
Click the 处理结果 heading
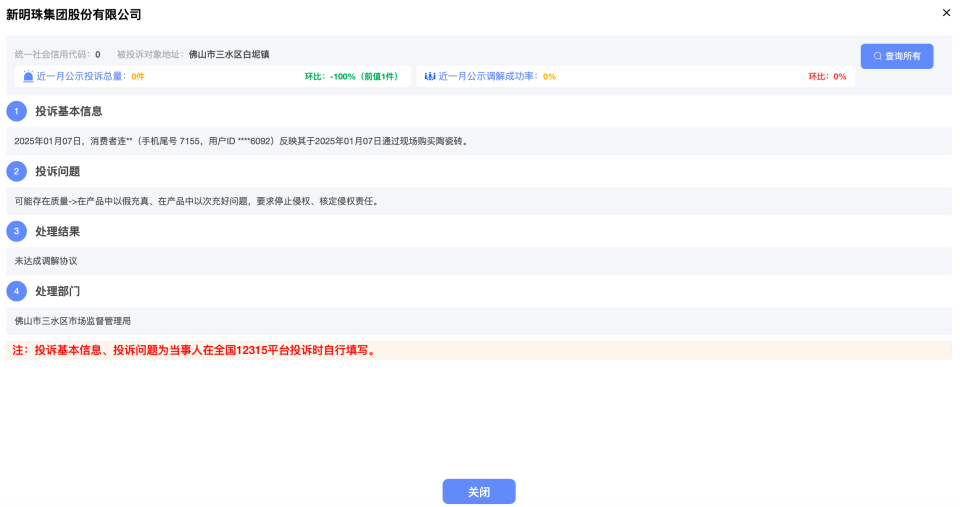pos(58,231)
